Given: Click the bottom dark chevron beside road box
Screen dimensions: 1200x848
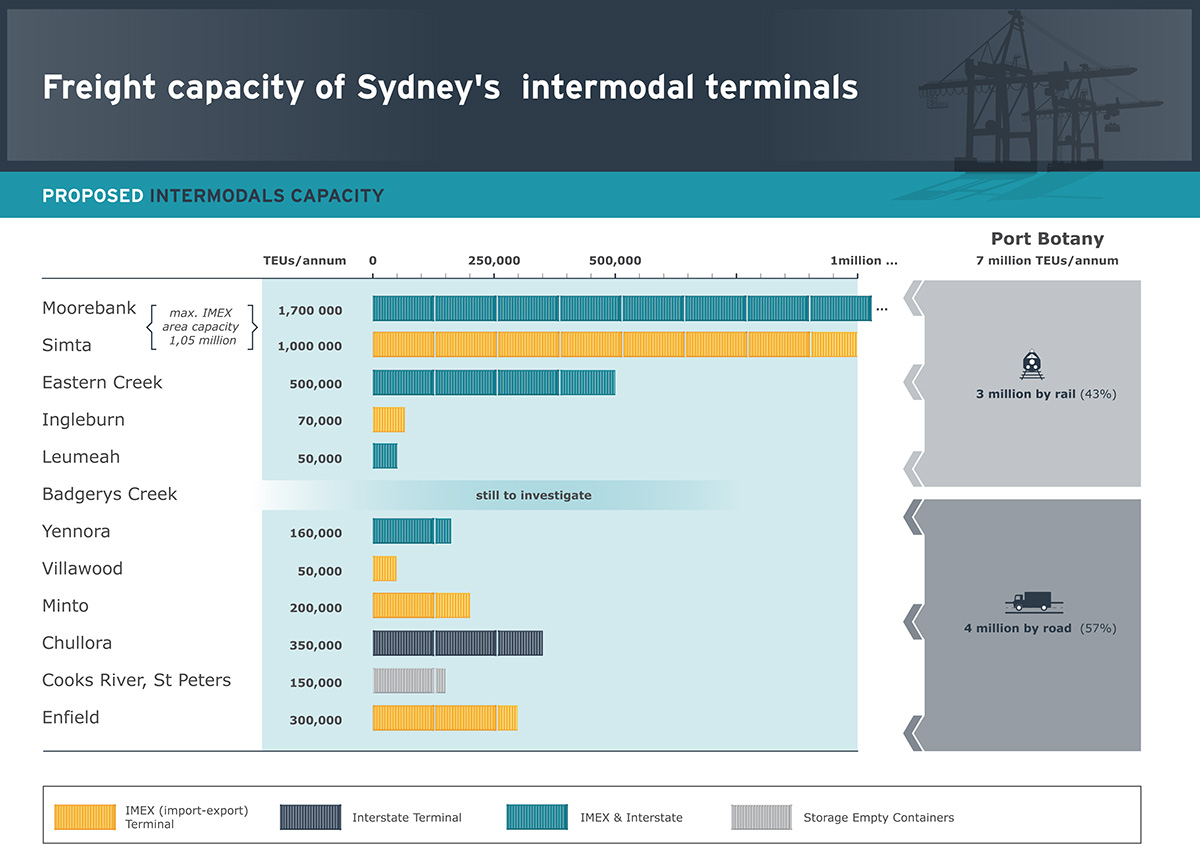Looking at the screenshot, I should point(912,732).
